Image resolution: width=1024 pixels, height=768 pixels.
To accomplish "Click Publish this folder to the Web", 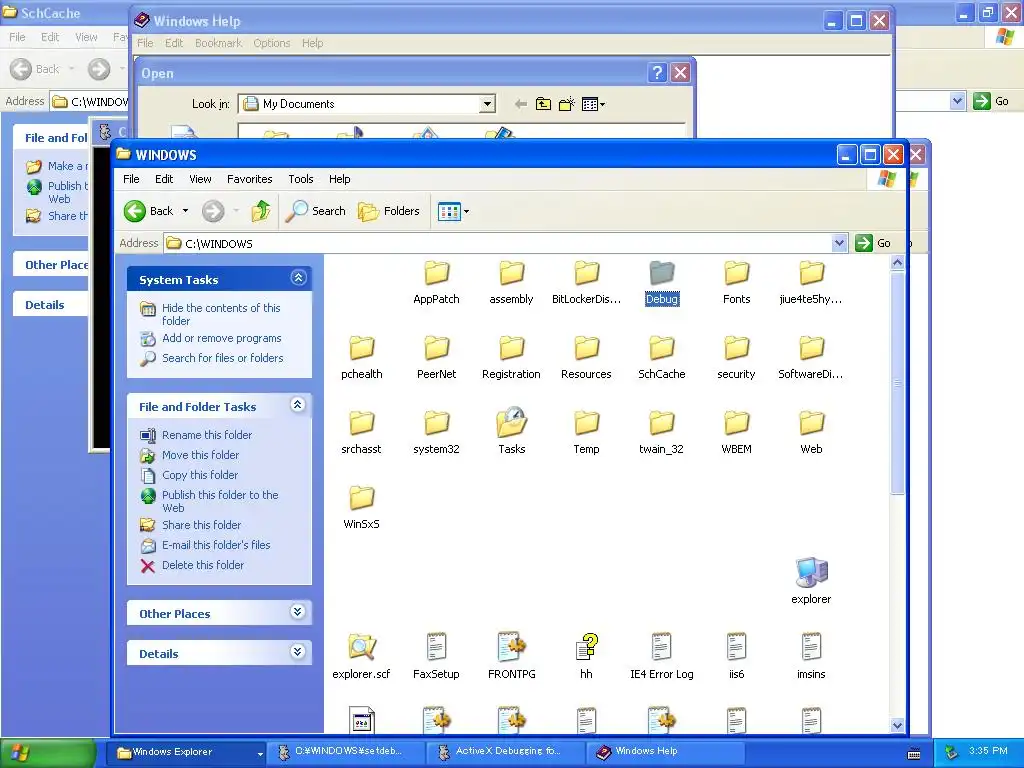I will pos(220,501).
